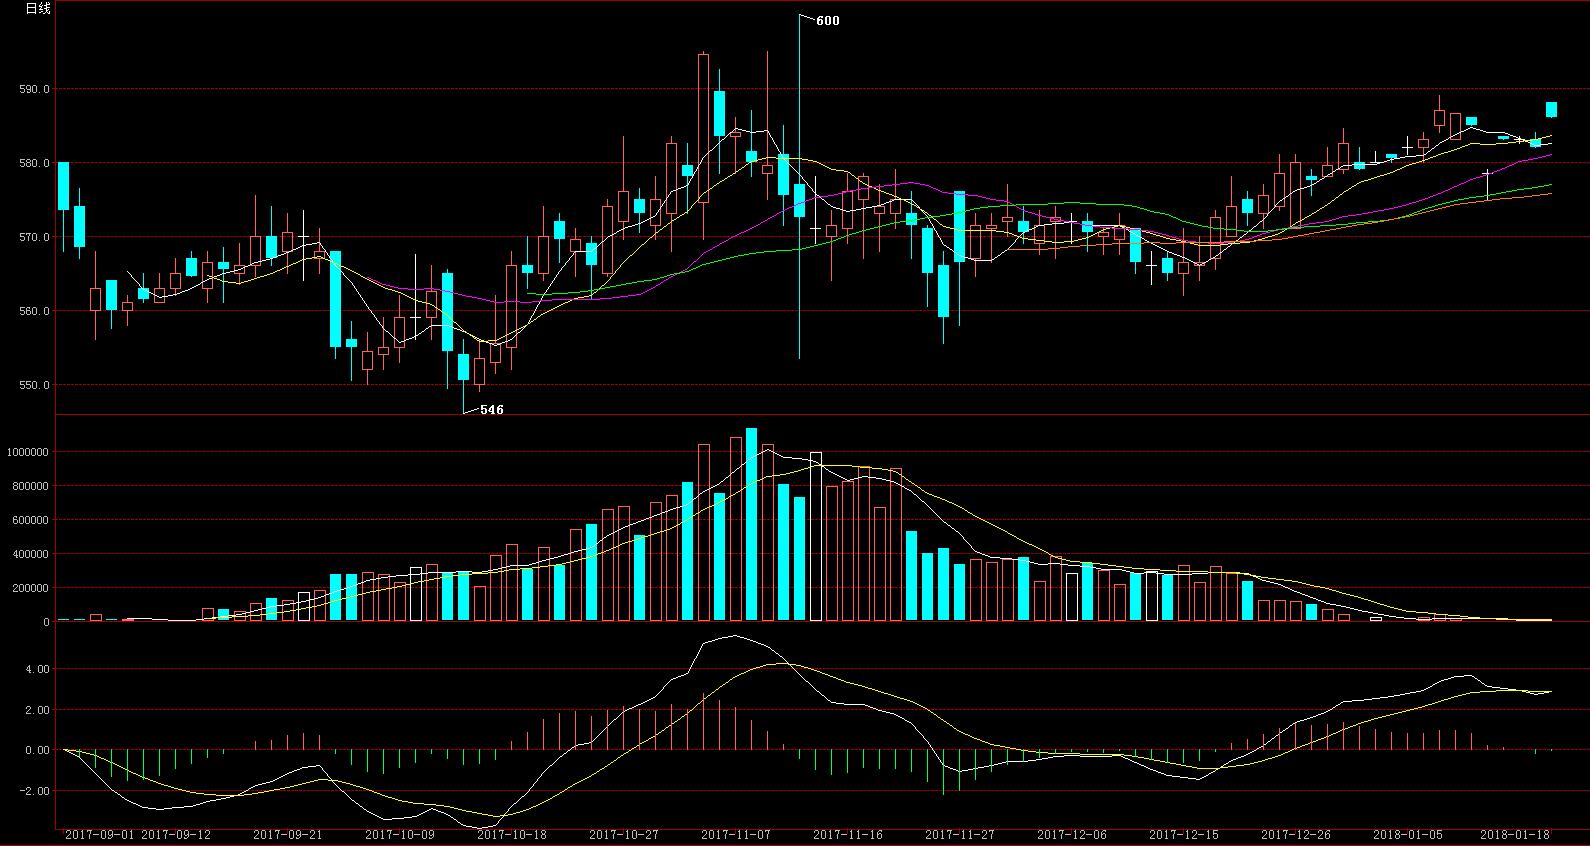Click the 日线 period label
The width and height of the screenshot is (1590, 846).
(x=38, y=9)
